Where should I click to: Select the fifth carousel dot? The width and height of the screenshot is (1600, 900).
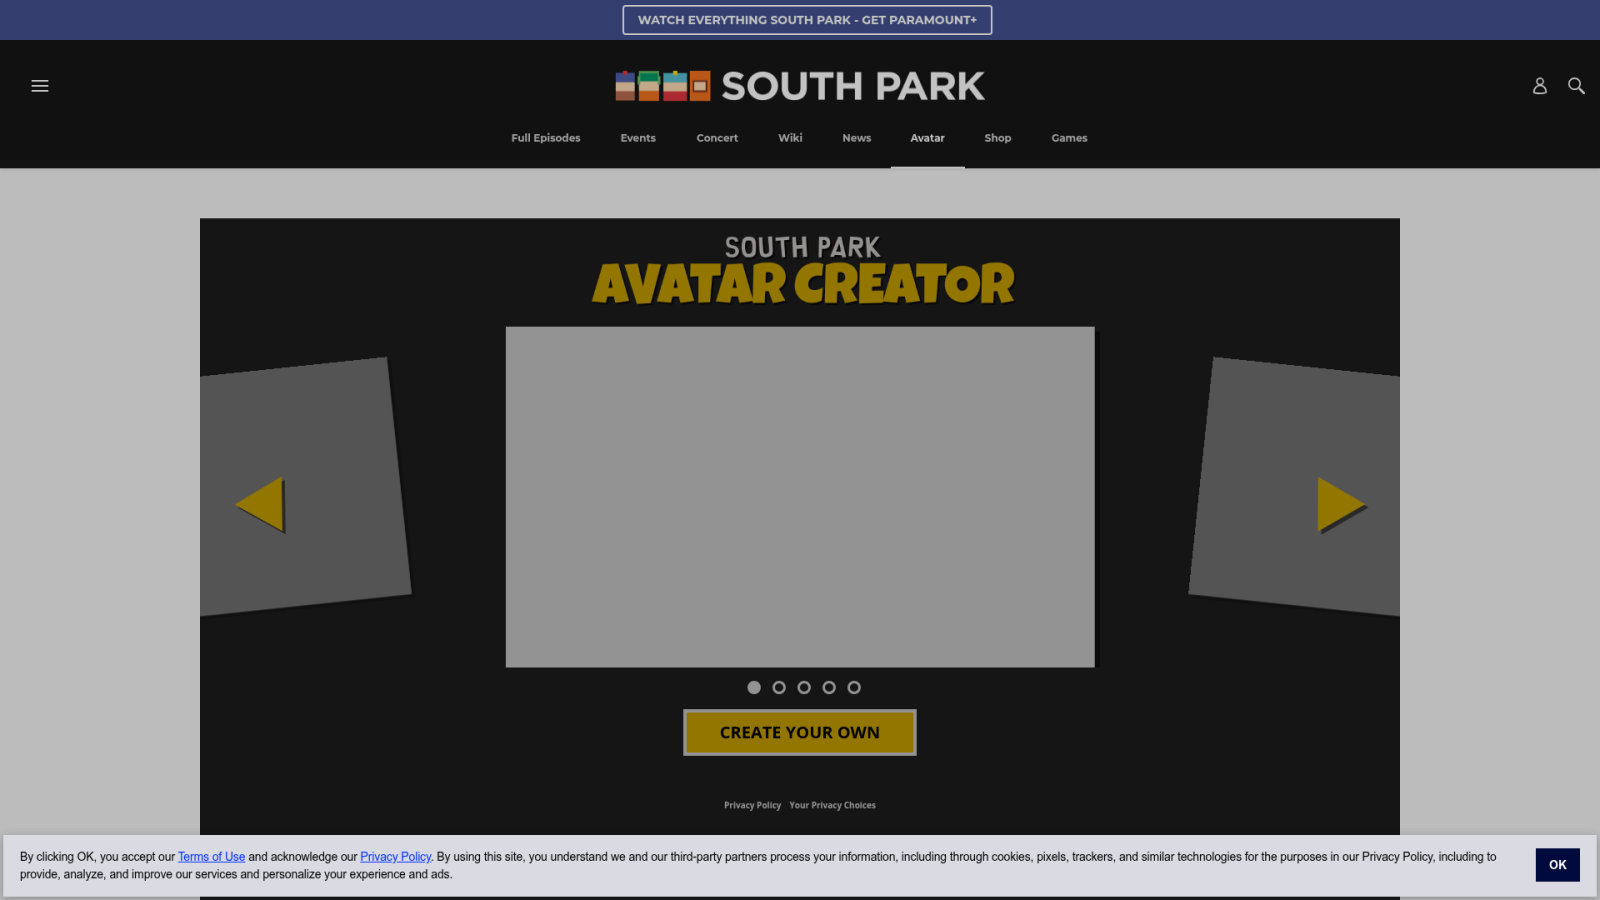pyautogui.click(x=854, y=687)
